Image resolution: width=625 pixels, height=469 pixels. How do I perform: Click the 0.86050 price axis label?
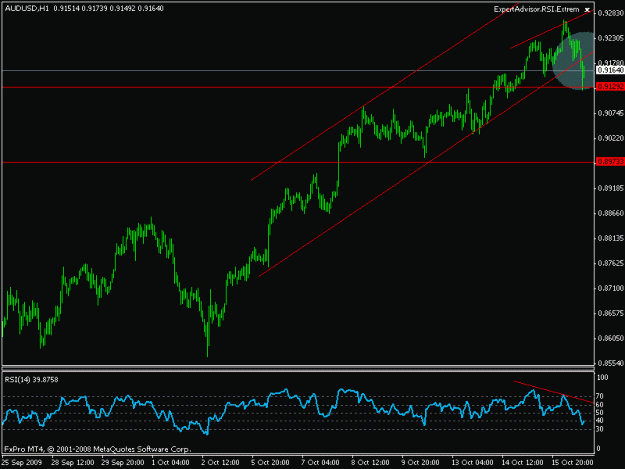(610, 338)
